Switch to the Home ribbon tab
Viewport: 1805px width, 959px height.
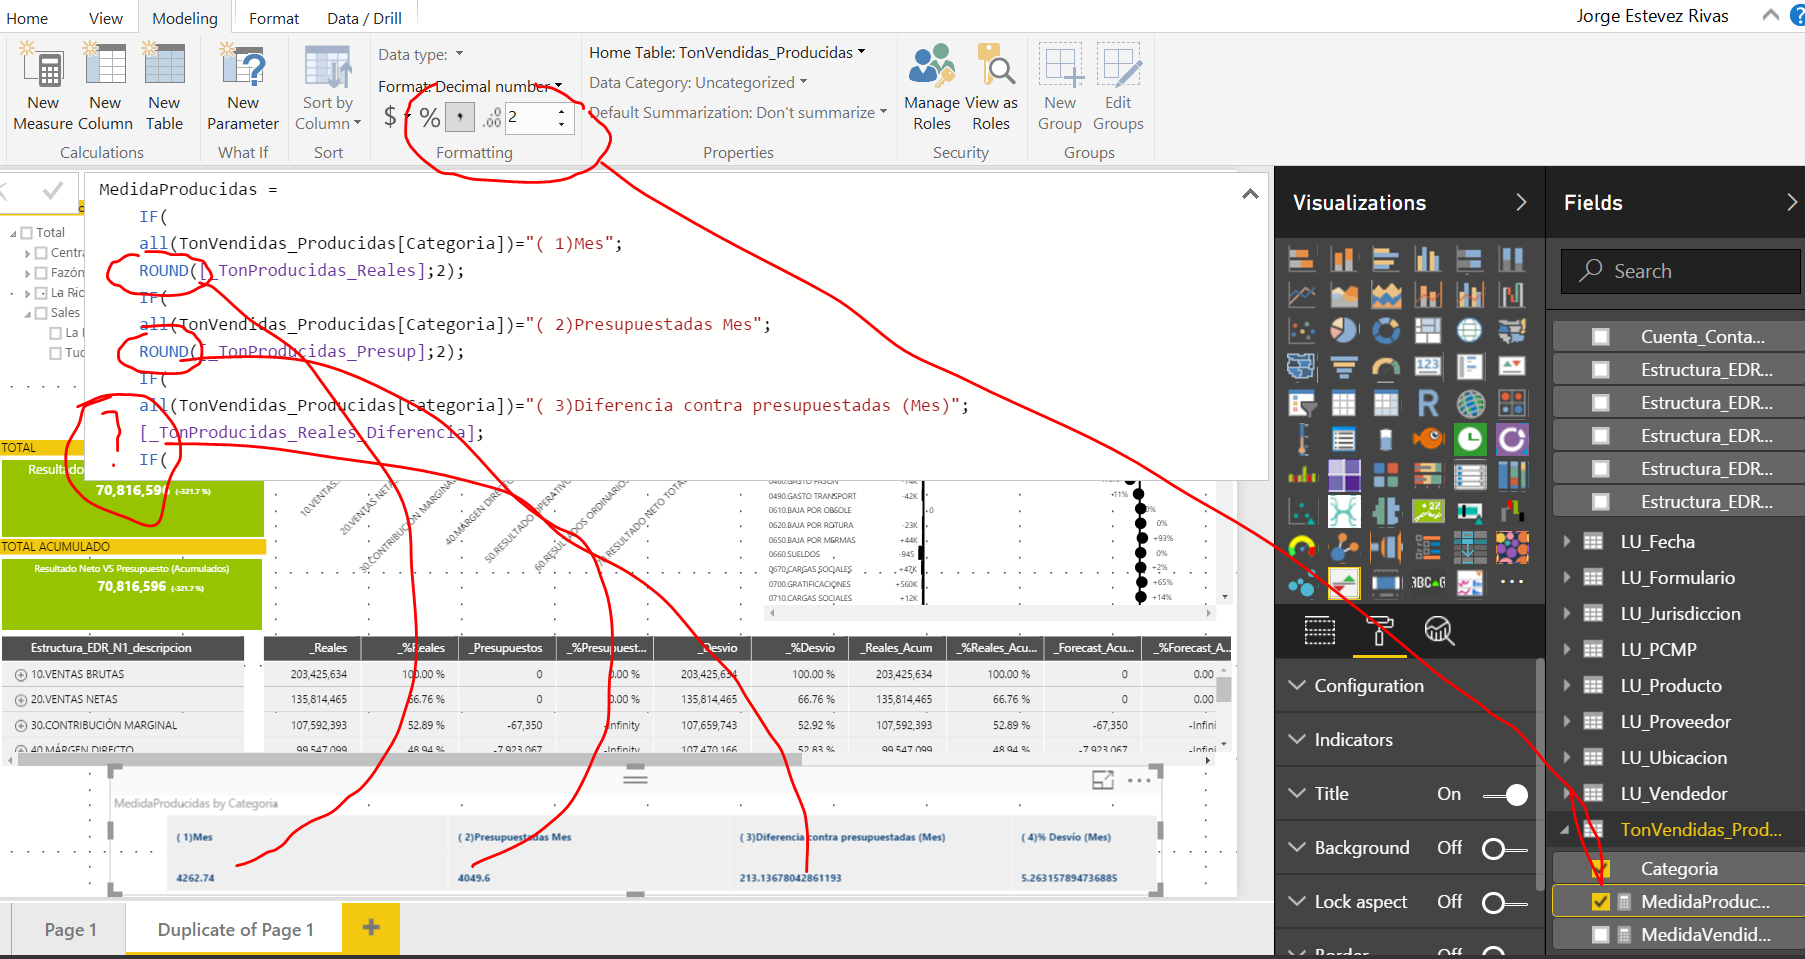click(27, 18)
